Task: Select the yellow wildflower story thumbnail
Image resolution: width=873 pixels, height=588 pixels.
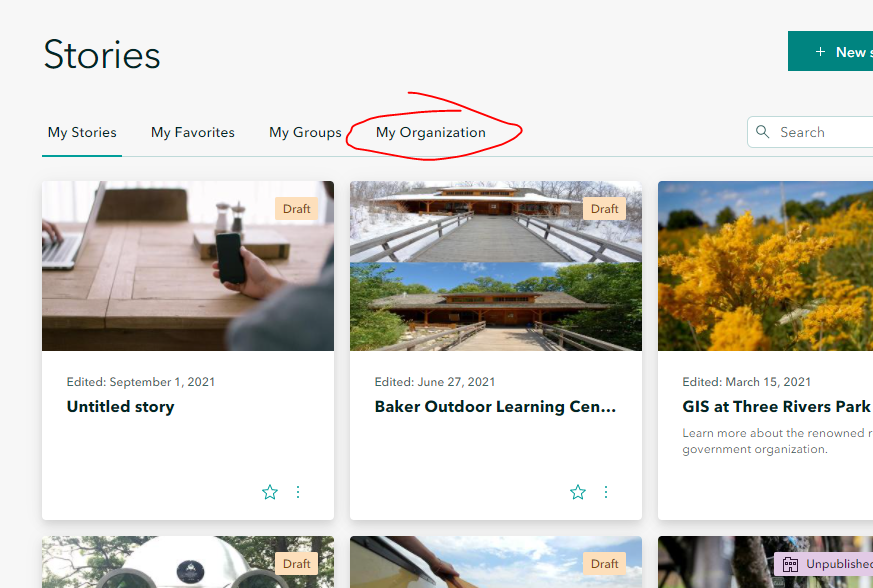Action: pos(765,266)
